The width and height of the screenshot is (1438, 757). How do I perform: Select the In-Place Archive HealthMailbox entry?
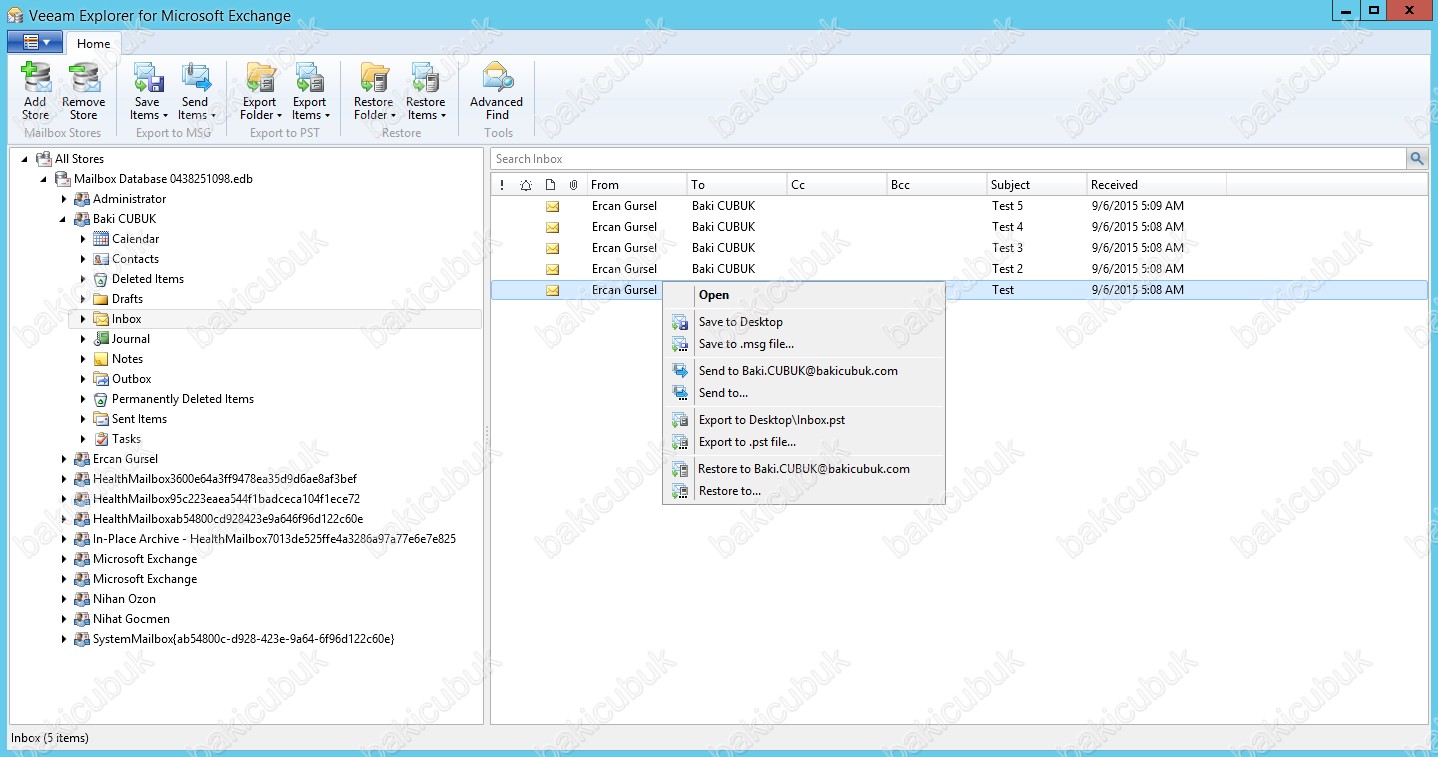[274, 539]
